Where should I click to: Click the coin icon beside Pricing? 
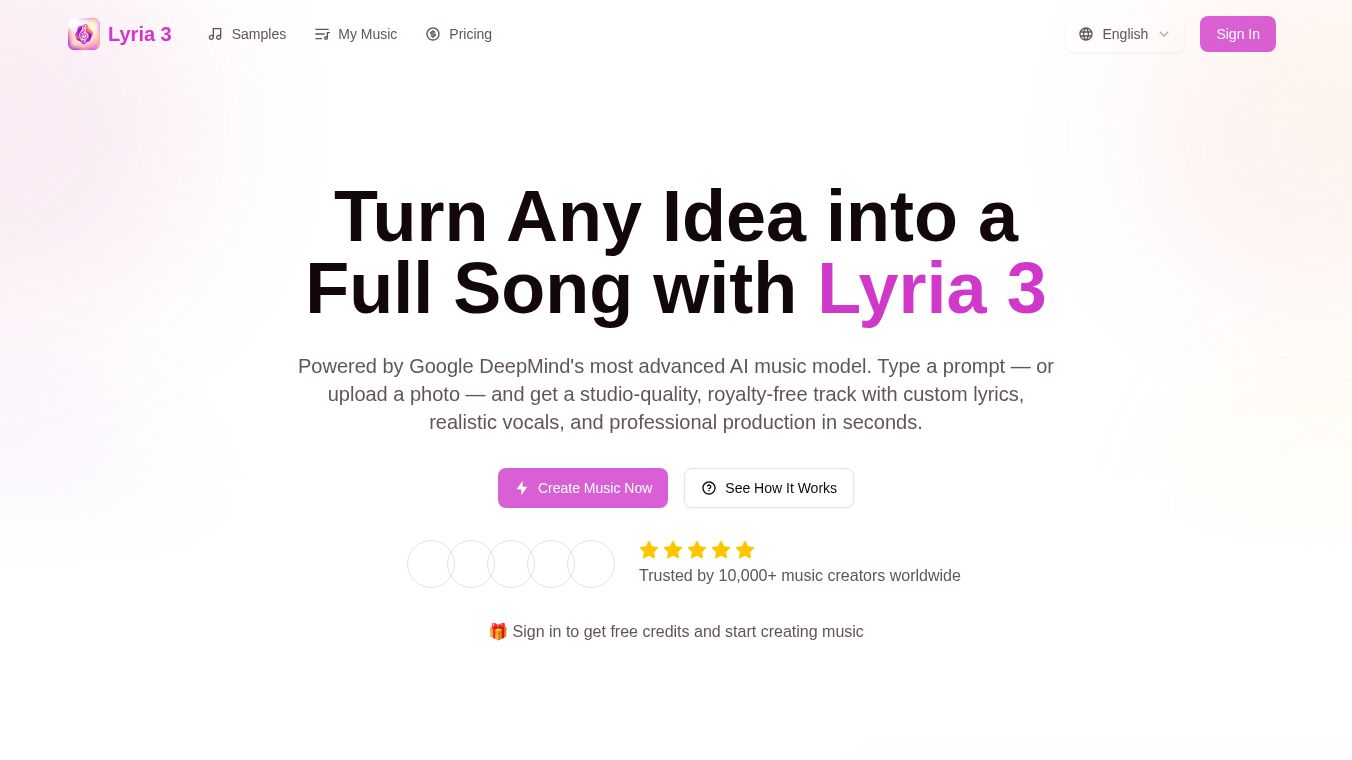click(x=433, y=34)
